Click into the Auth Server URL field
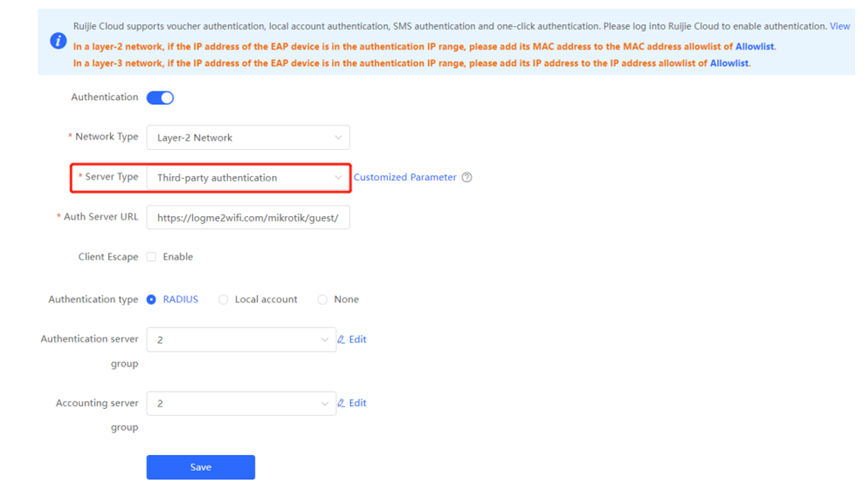Image resolution: width=863 pixels, height=503 pixels. (248, 217)
